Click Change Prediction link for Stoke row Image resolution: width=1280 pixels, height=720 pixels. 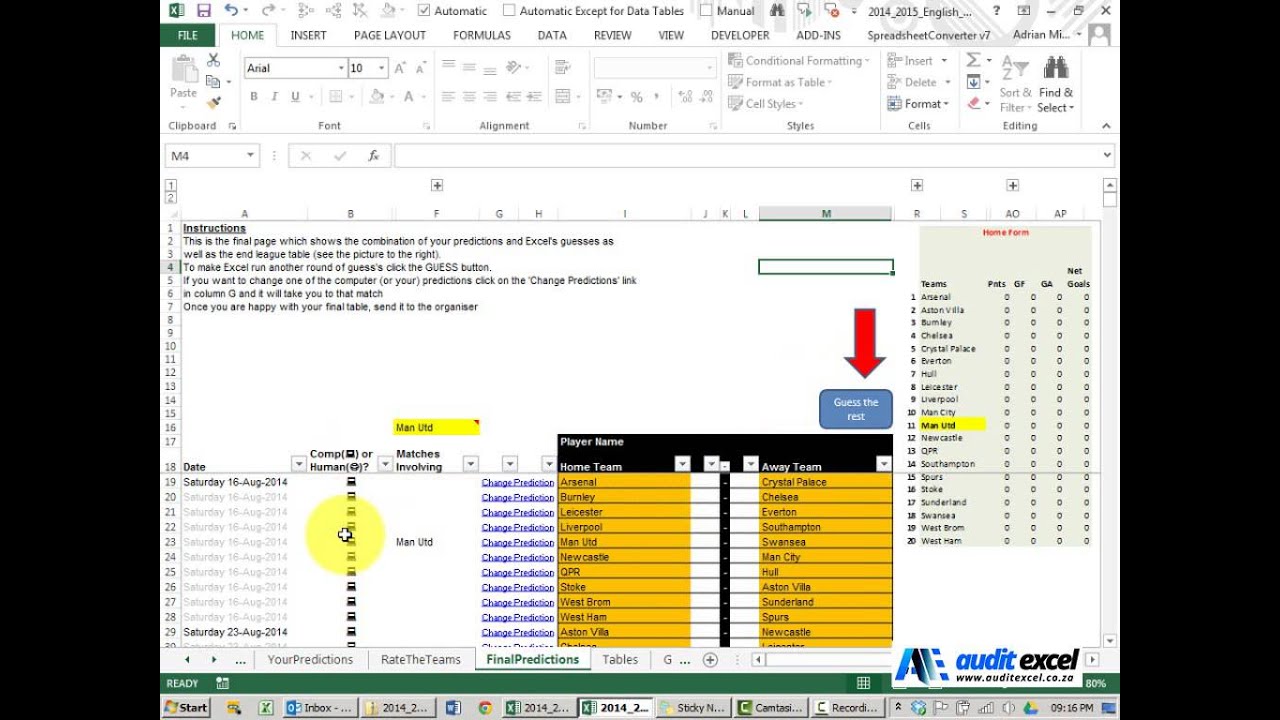click(x=518, y=587)
